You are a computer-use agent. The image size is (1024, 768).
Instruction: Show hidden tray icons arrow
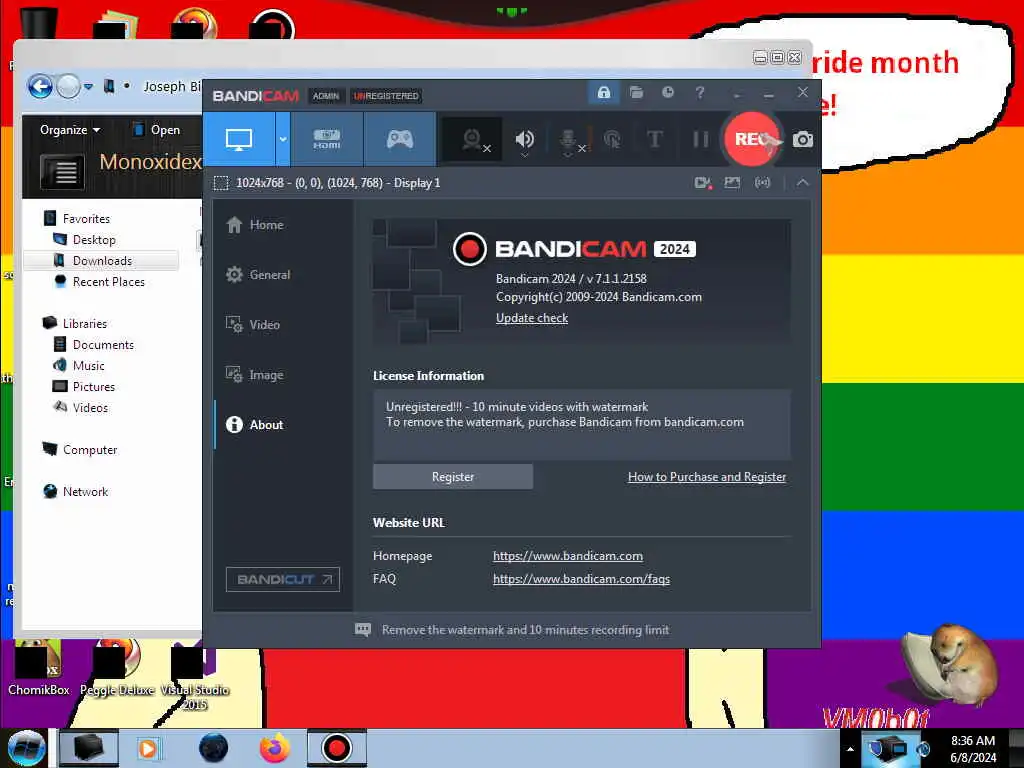[850, 750]
